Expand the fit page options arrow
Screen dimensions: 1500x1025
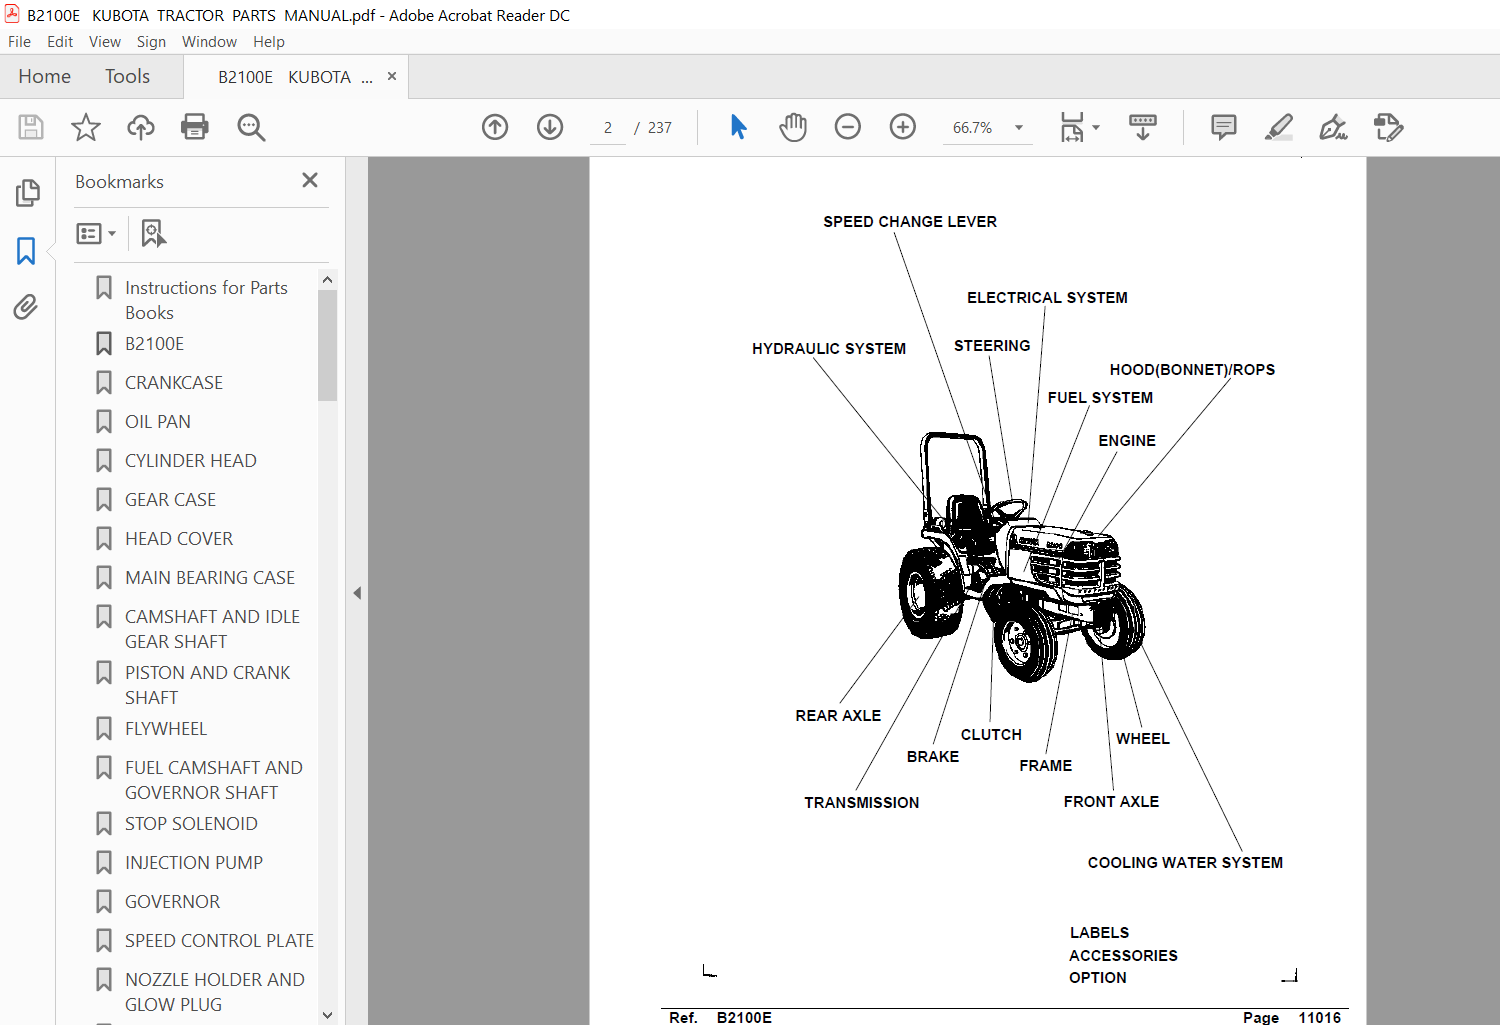pyautogui.click(x=1096, y=127)
